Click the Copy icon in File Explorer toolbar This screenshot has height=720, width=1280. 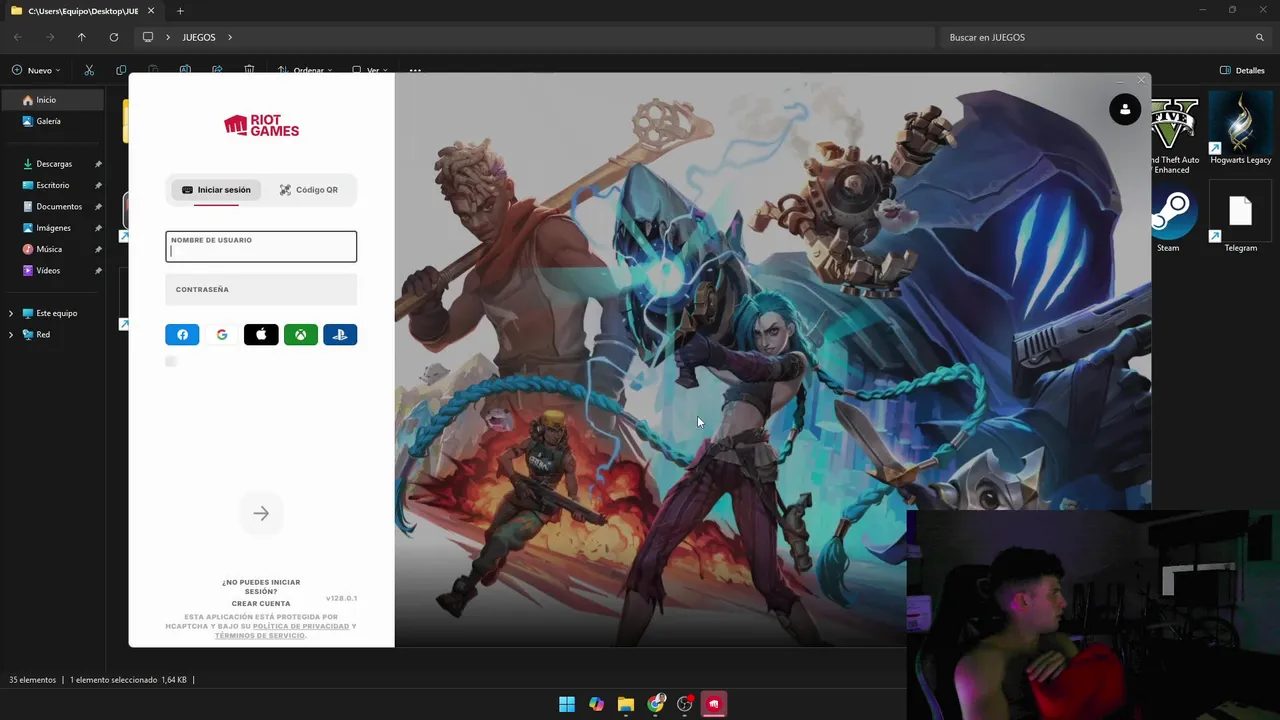pyautogui.click(x=121, y=70)
